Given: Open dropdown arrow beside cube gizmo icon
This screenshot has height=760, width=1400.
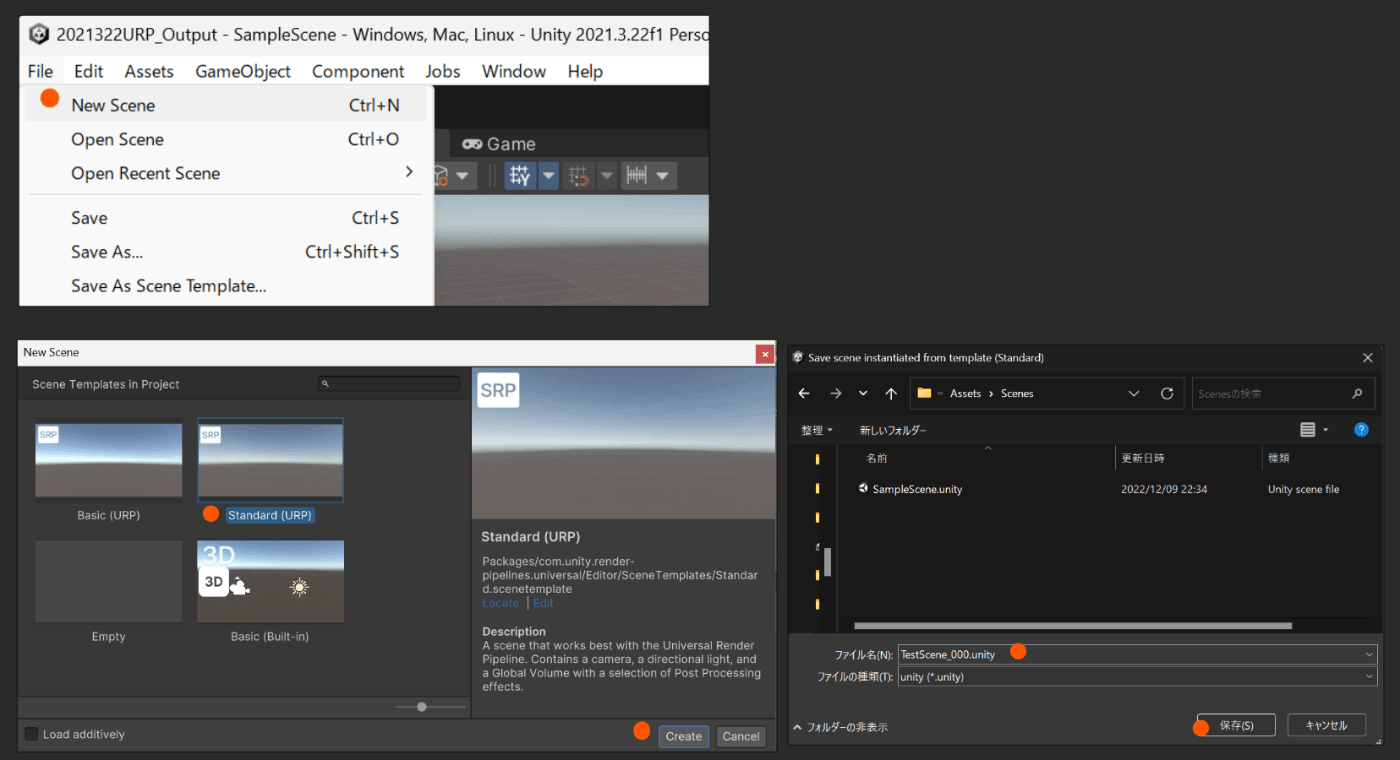Looking at the screenshot, I should coord(462,176).
